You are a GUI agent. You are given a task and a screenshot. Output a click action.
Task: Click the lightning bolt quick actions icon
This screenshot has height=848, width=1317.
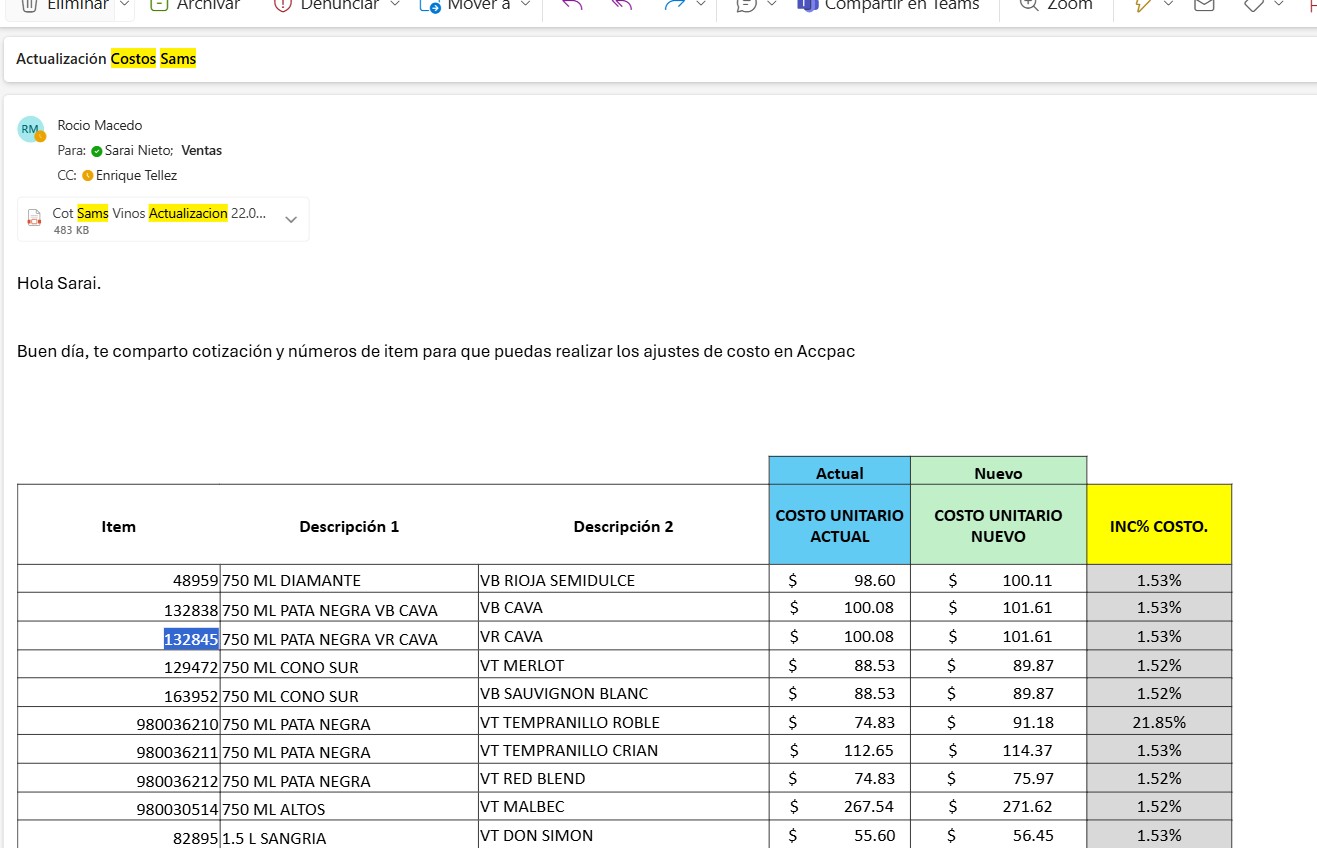[1143, 5]
